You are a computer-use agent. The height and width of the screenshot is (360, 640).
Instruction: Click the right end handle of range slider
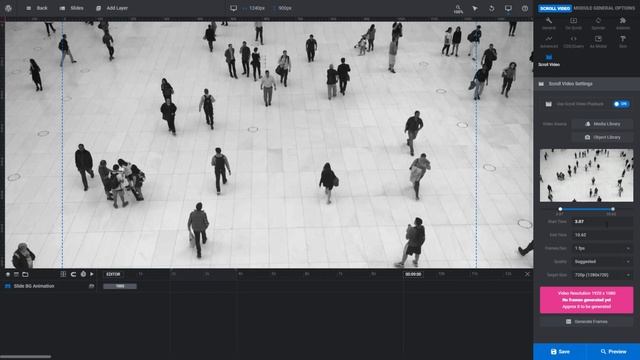tap(613, 209)
